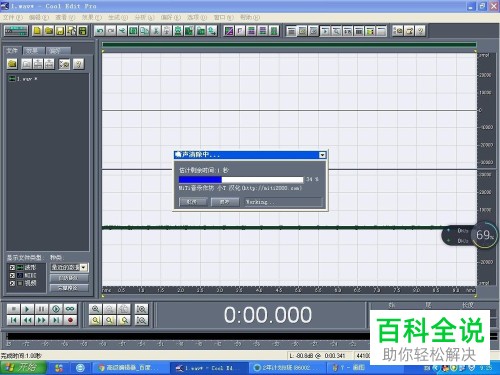
Task: Click the 'L: -80.8dB @ 0:00.341' status entry
Action: pos(317,356)
